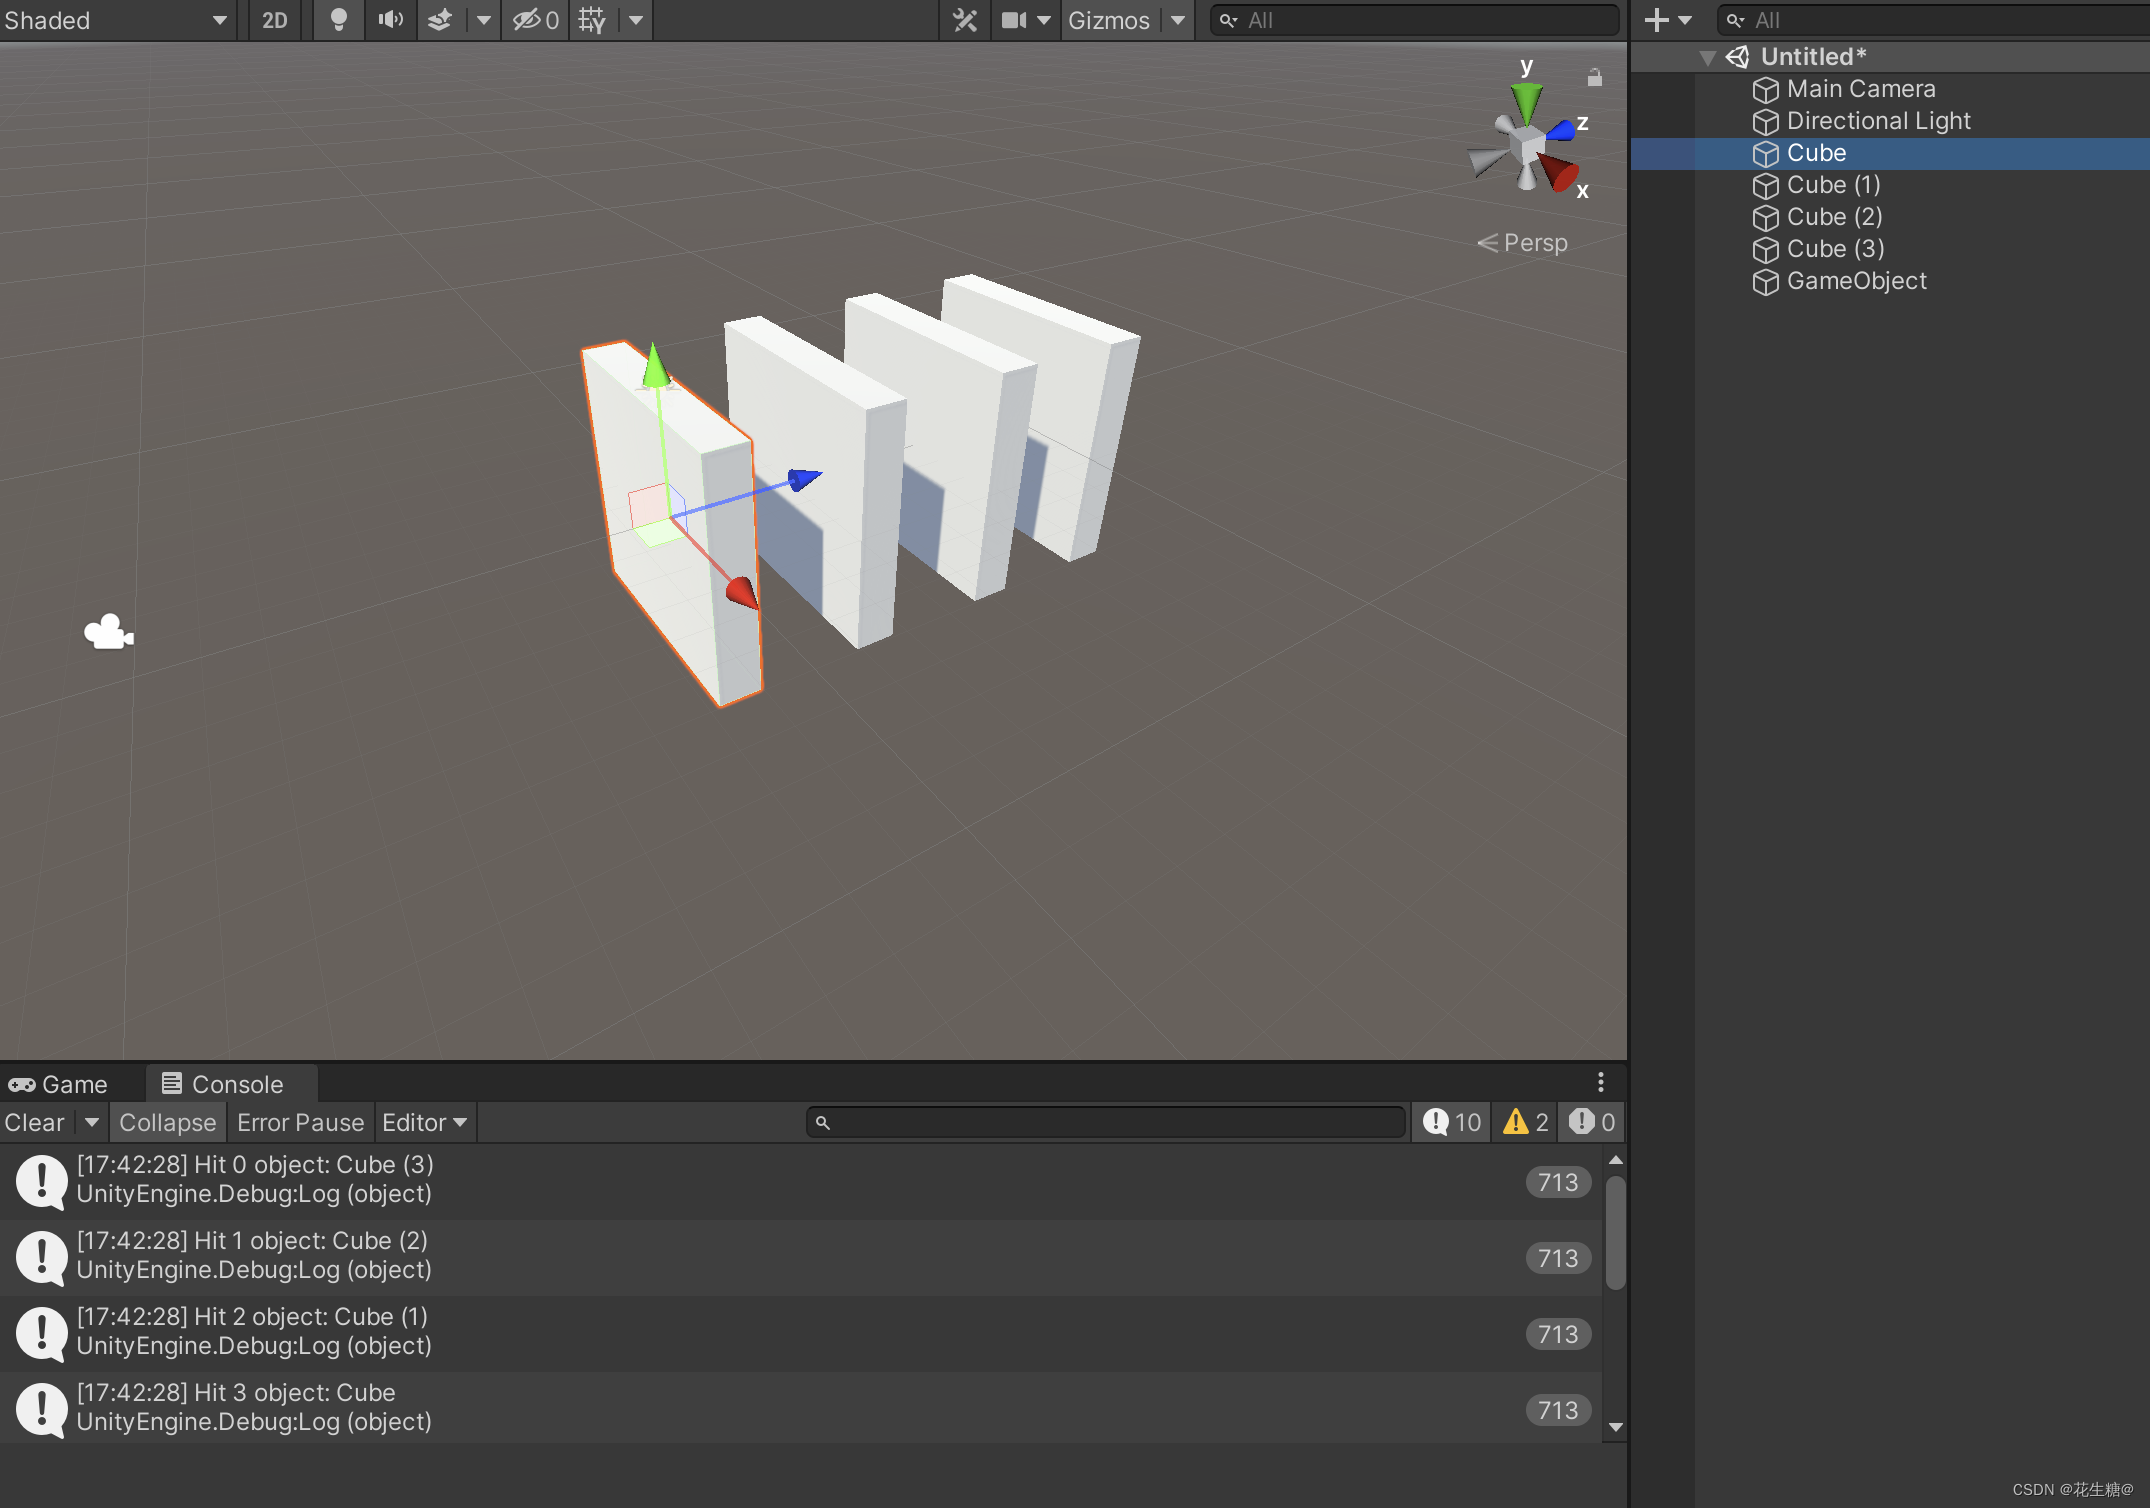Image resolution: width=2150 pixels, height=1508 pixels.
Task: Open the editor tools panel icon
Action: 963,20
